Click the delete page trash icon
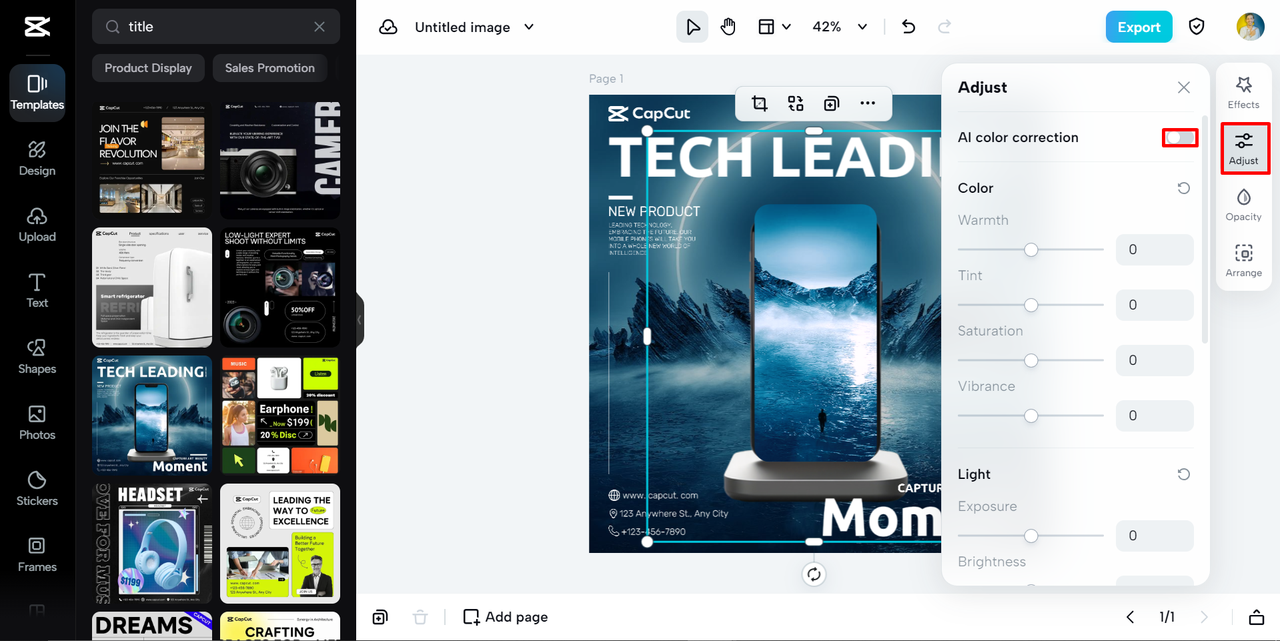This screenshot has height=641, width=1280. point(421,617)
